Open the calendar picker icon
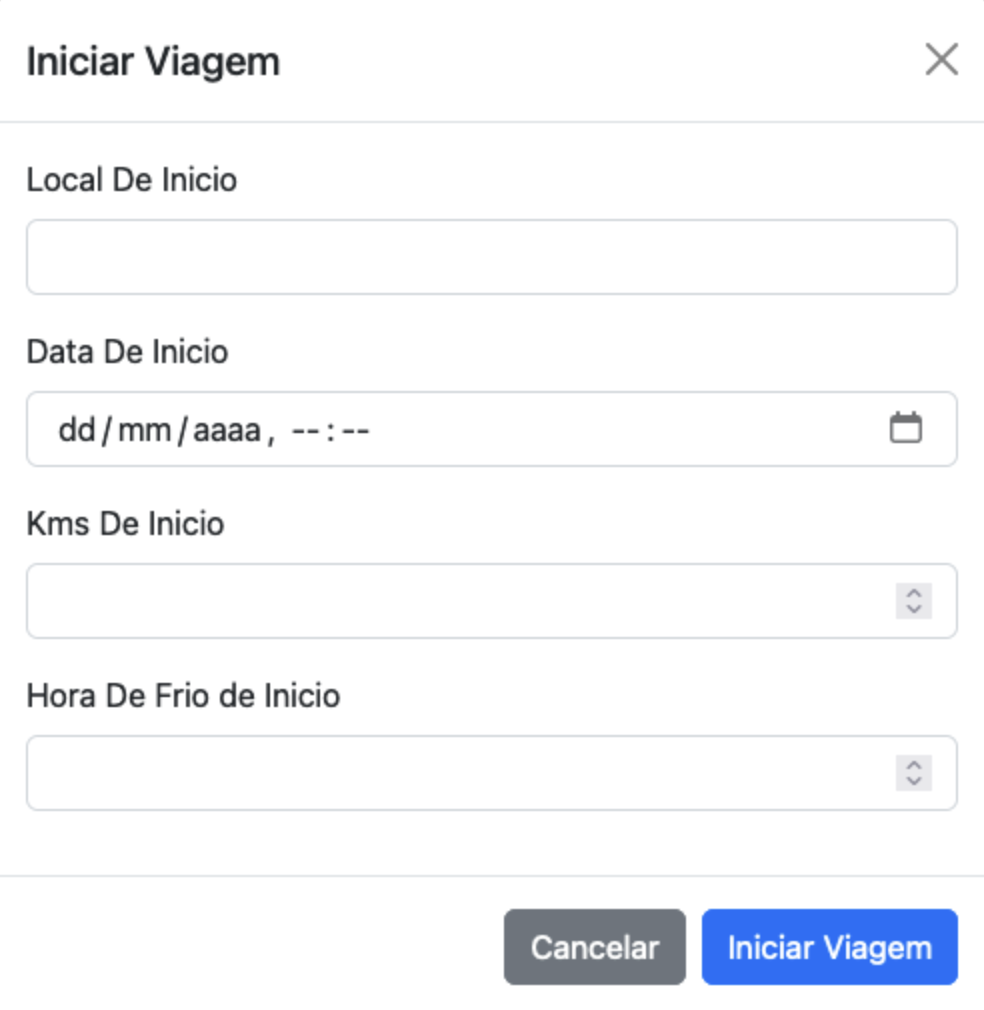The width and height of the screenshot is (984, 1010). tap(905, 428)
